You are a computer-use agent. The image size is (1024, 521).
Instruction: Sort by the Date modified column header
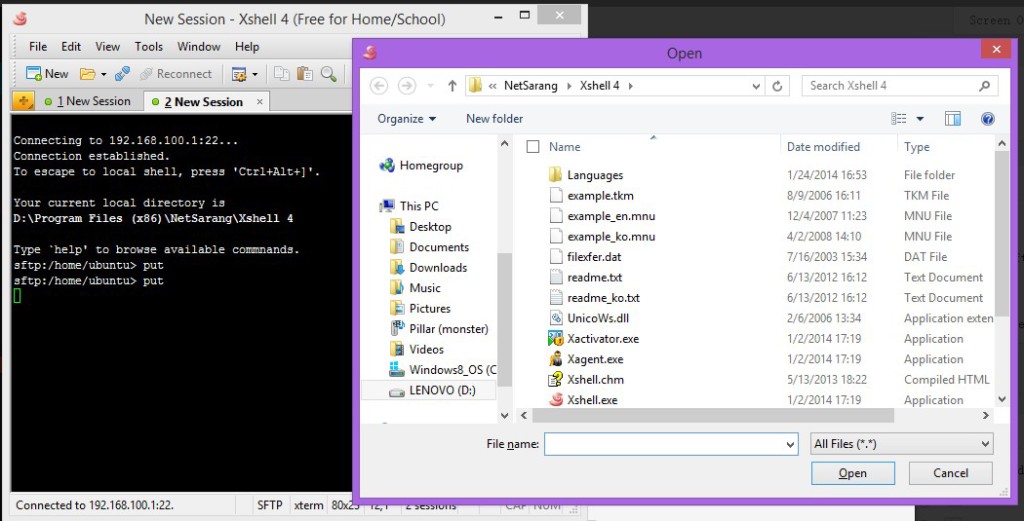pyautogui.click(x=823, y=147)
